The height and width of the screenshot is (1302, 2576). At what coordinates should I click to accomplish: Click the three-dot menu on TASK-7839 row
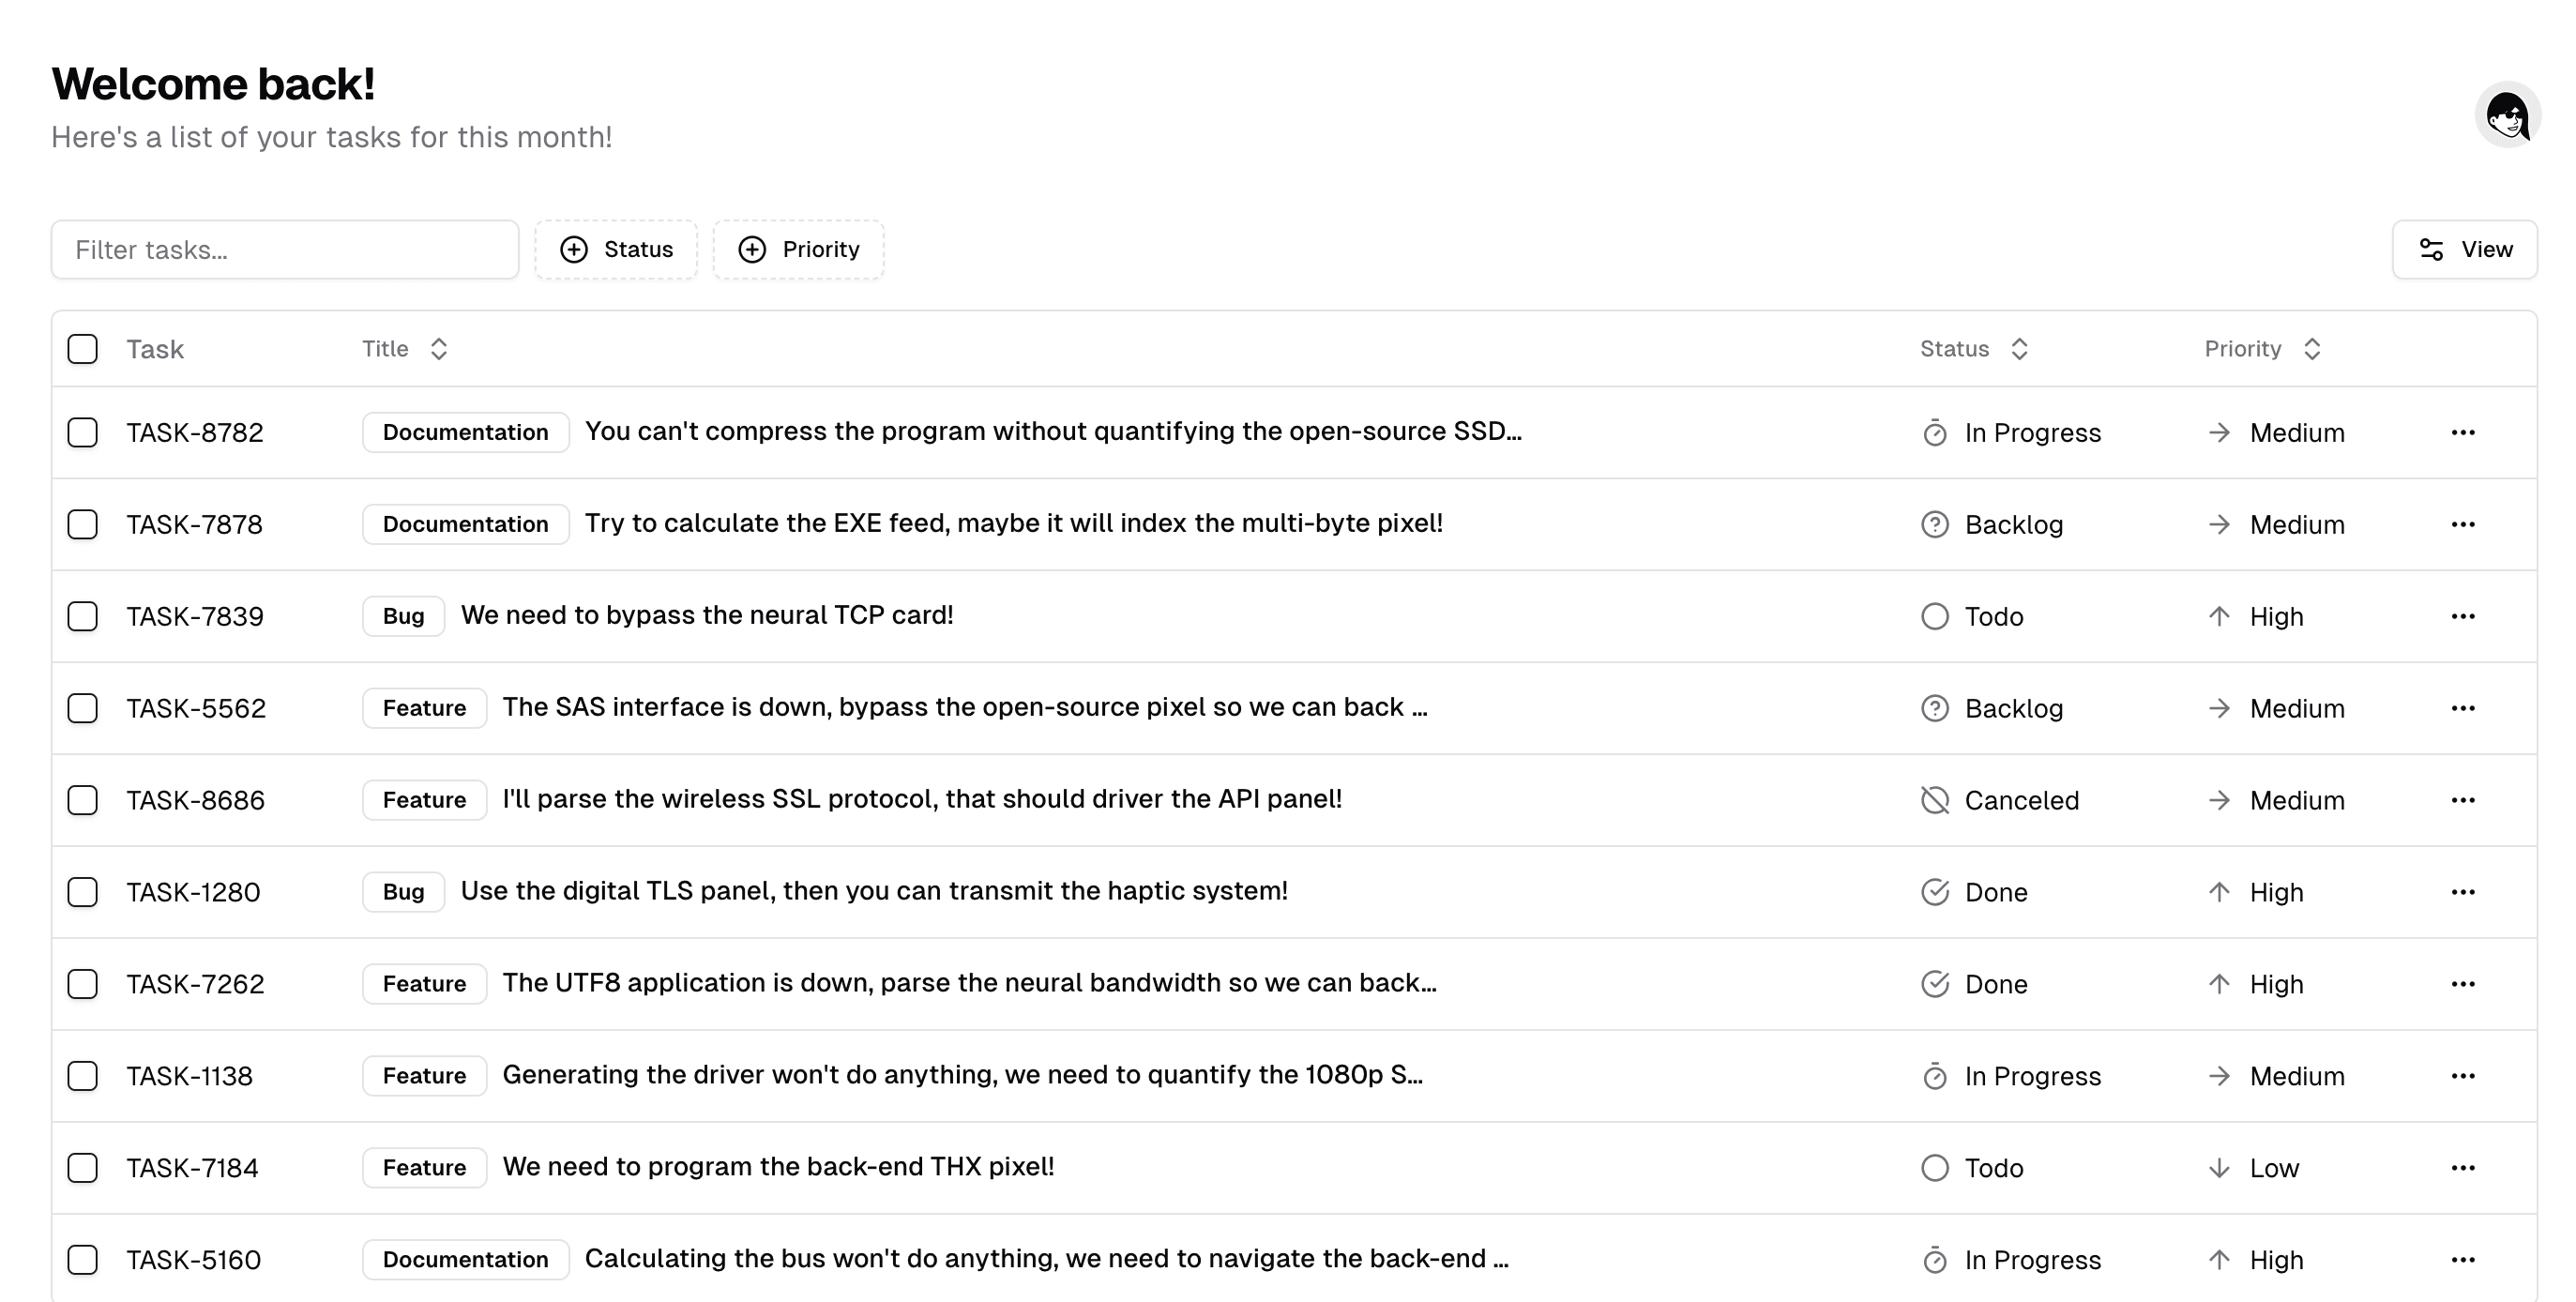point(2462,616)
